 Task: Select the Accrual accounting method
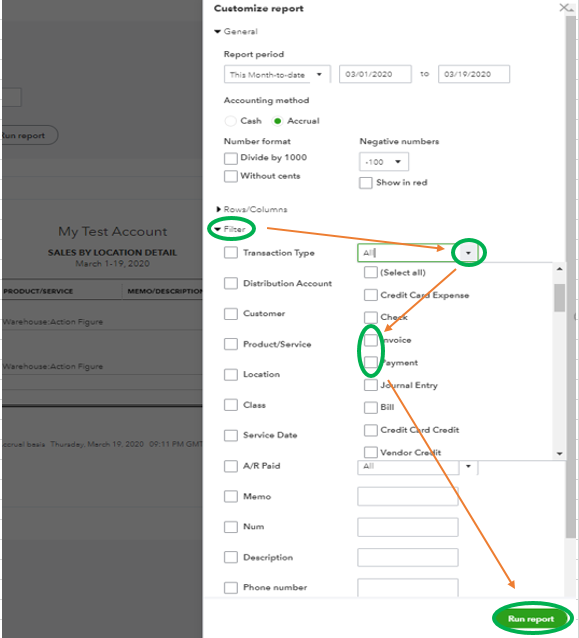pyautogui.click(x=277, y=121)
